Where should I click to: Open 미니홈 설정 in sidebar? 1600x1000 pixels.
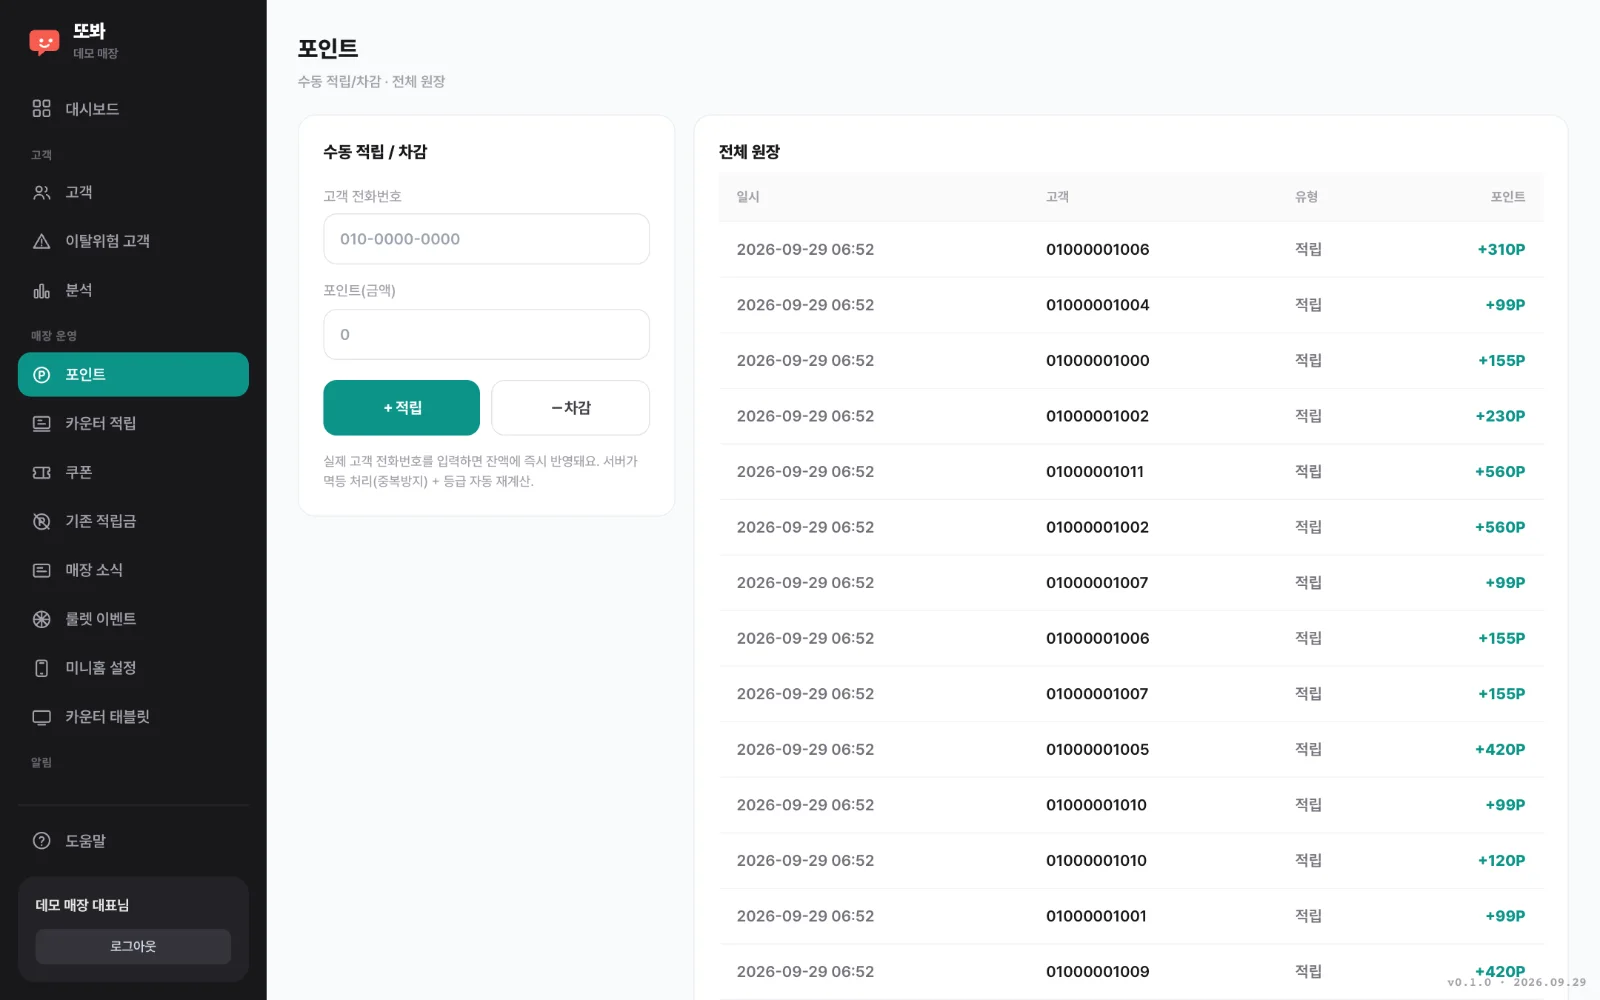tap(133, 668)
